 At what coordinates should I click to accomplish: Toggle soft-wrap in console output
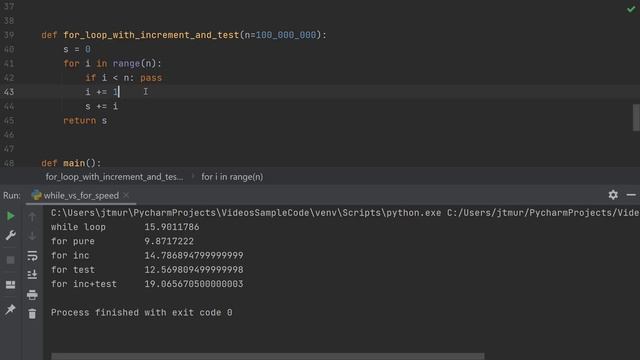(32, 256)
